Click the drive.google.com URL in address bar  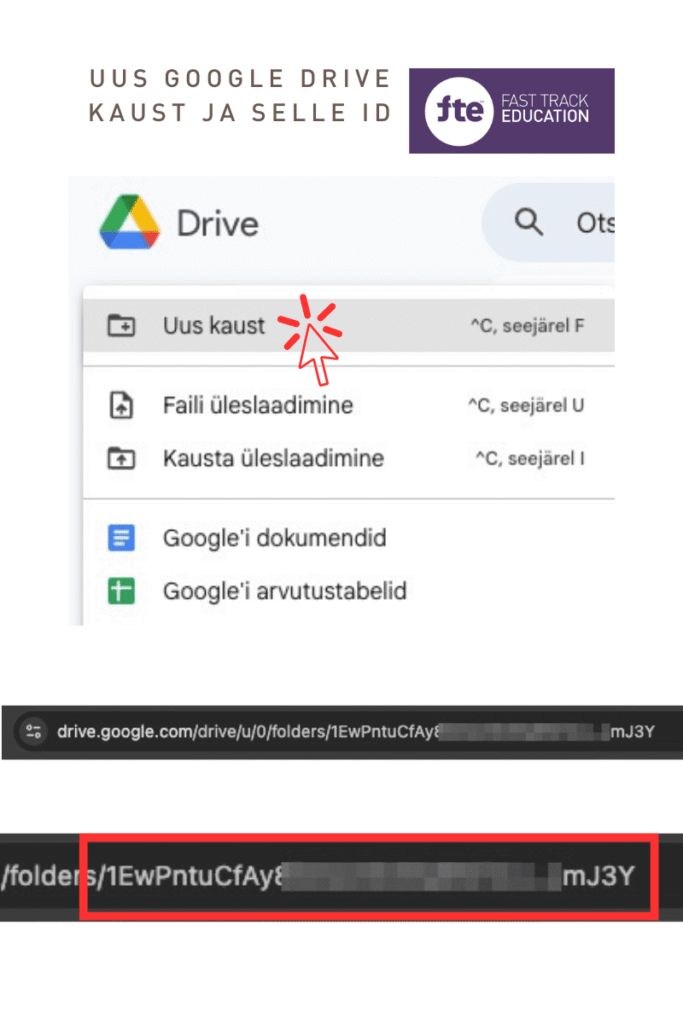click(355, 731)
